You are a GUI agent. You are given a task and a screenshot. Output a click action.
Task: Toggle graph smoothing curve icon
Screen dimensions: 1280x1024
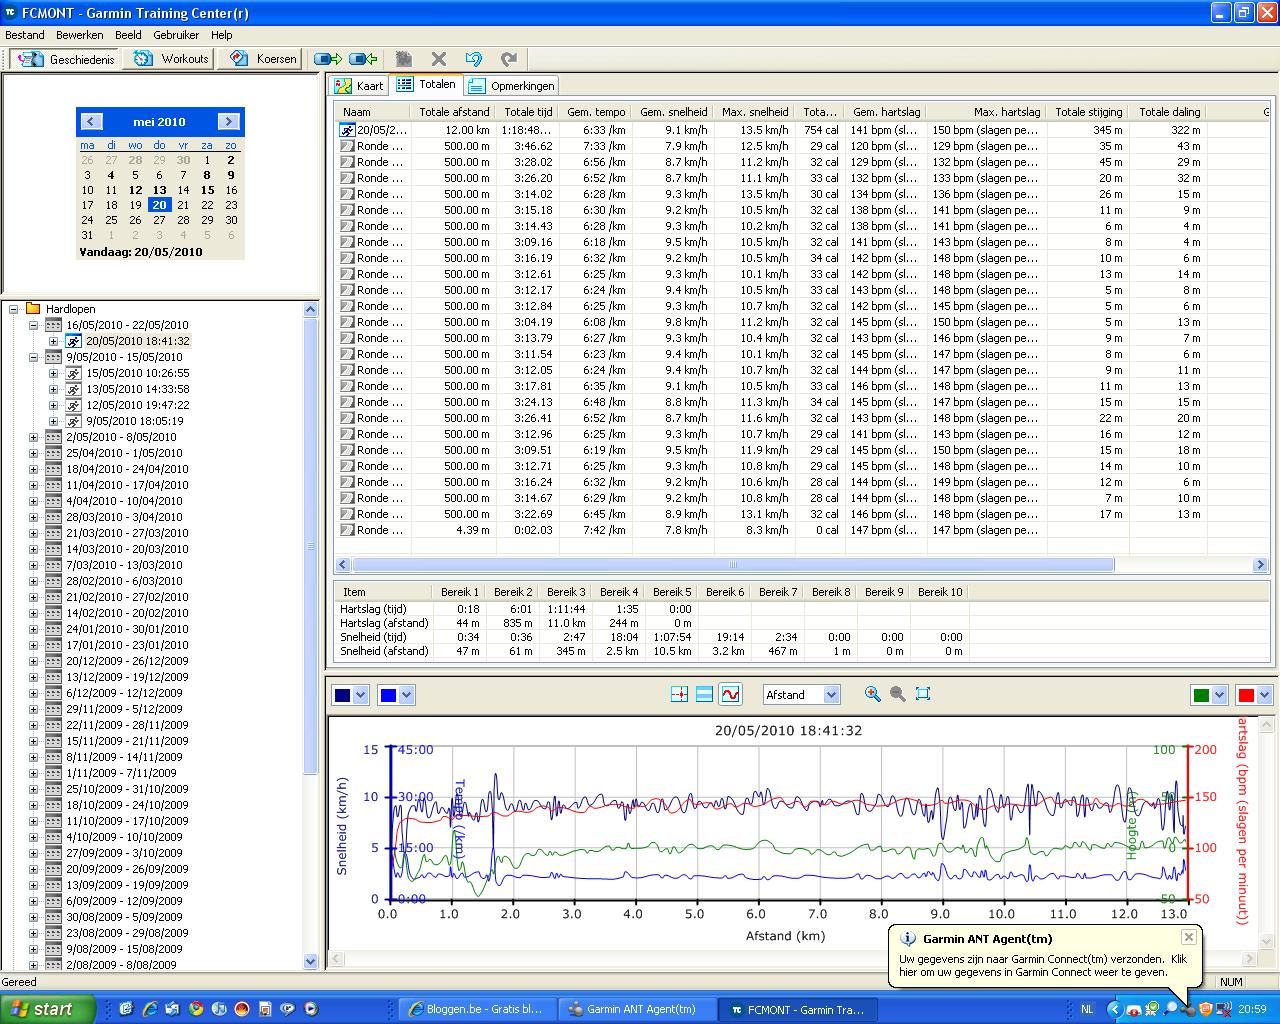tap(730, 694)
